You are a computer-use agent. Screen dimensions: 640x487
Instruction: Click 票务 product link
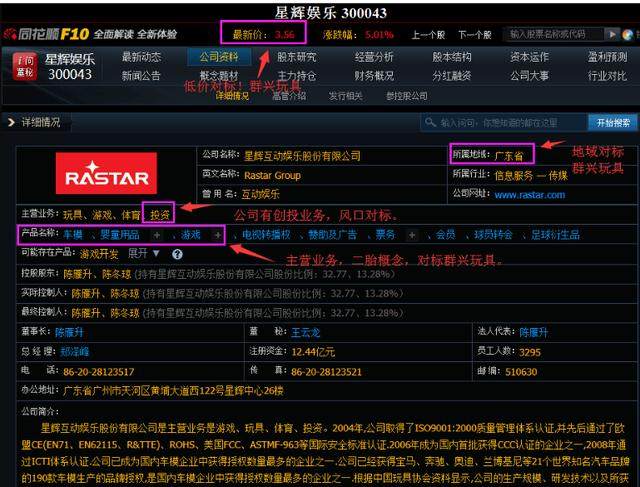[x=385, y=235]
